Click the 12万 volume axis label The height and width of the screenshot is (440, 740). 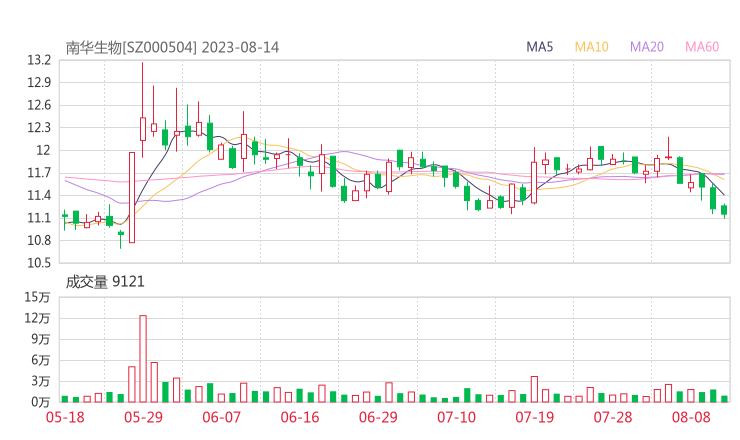click(37, 318)
